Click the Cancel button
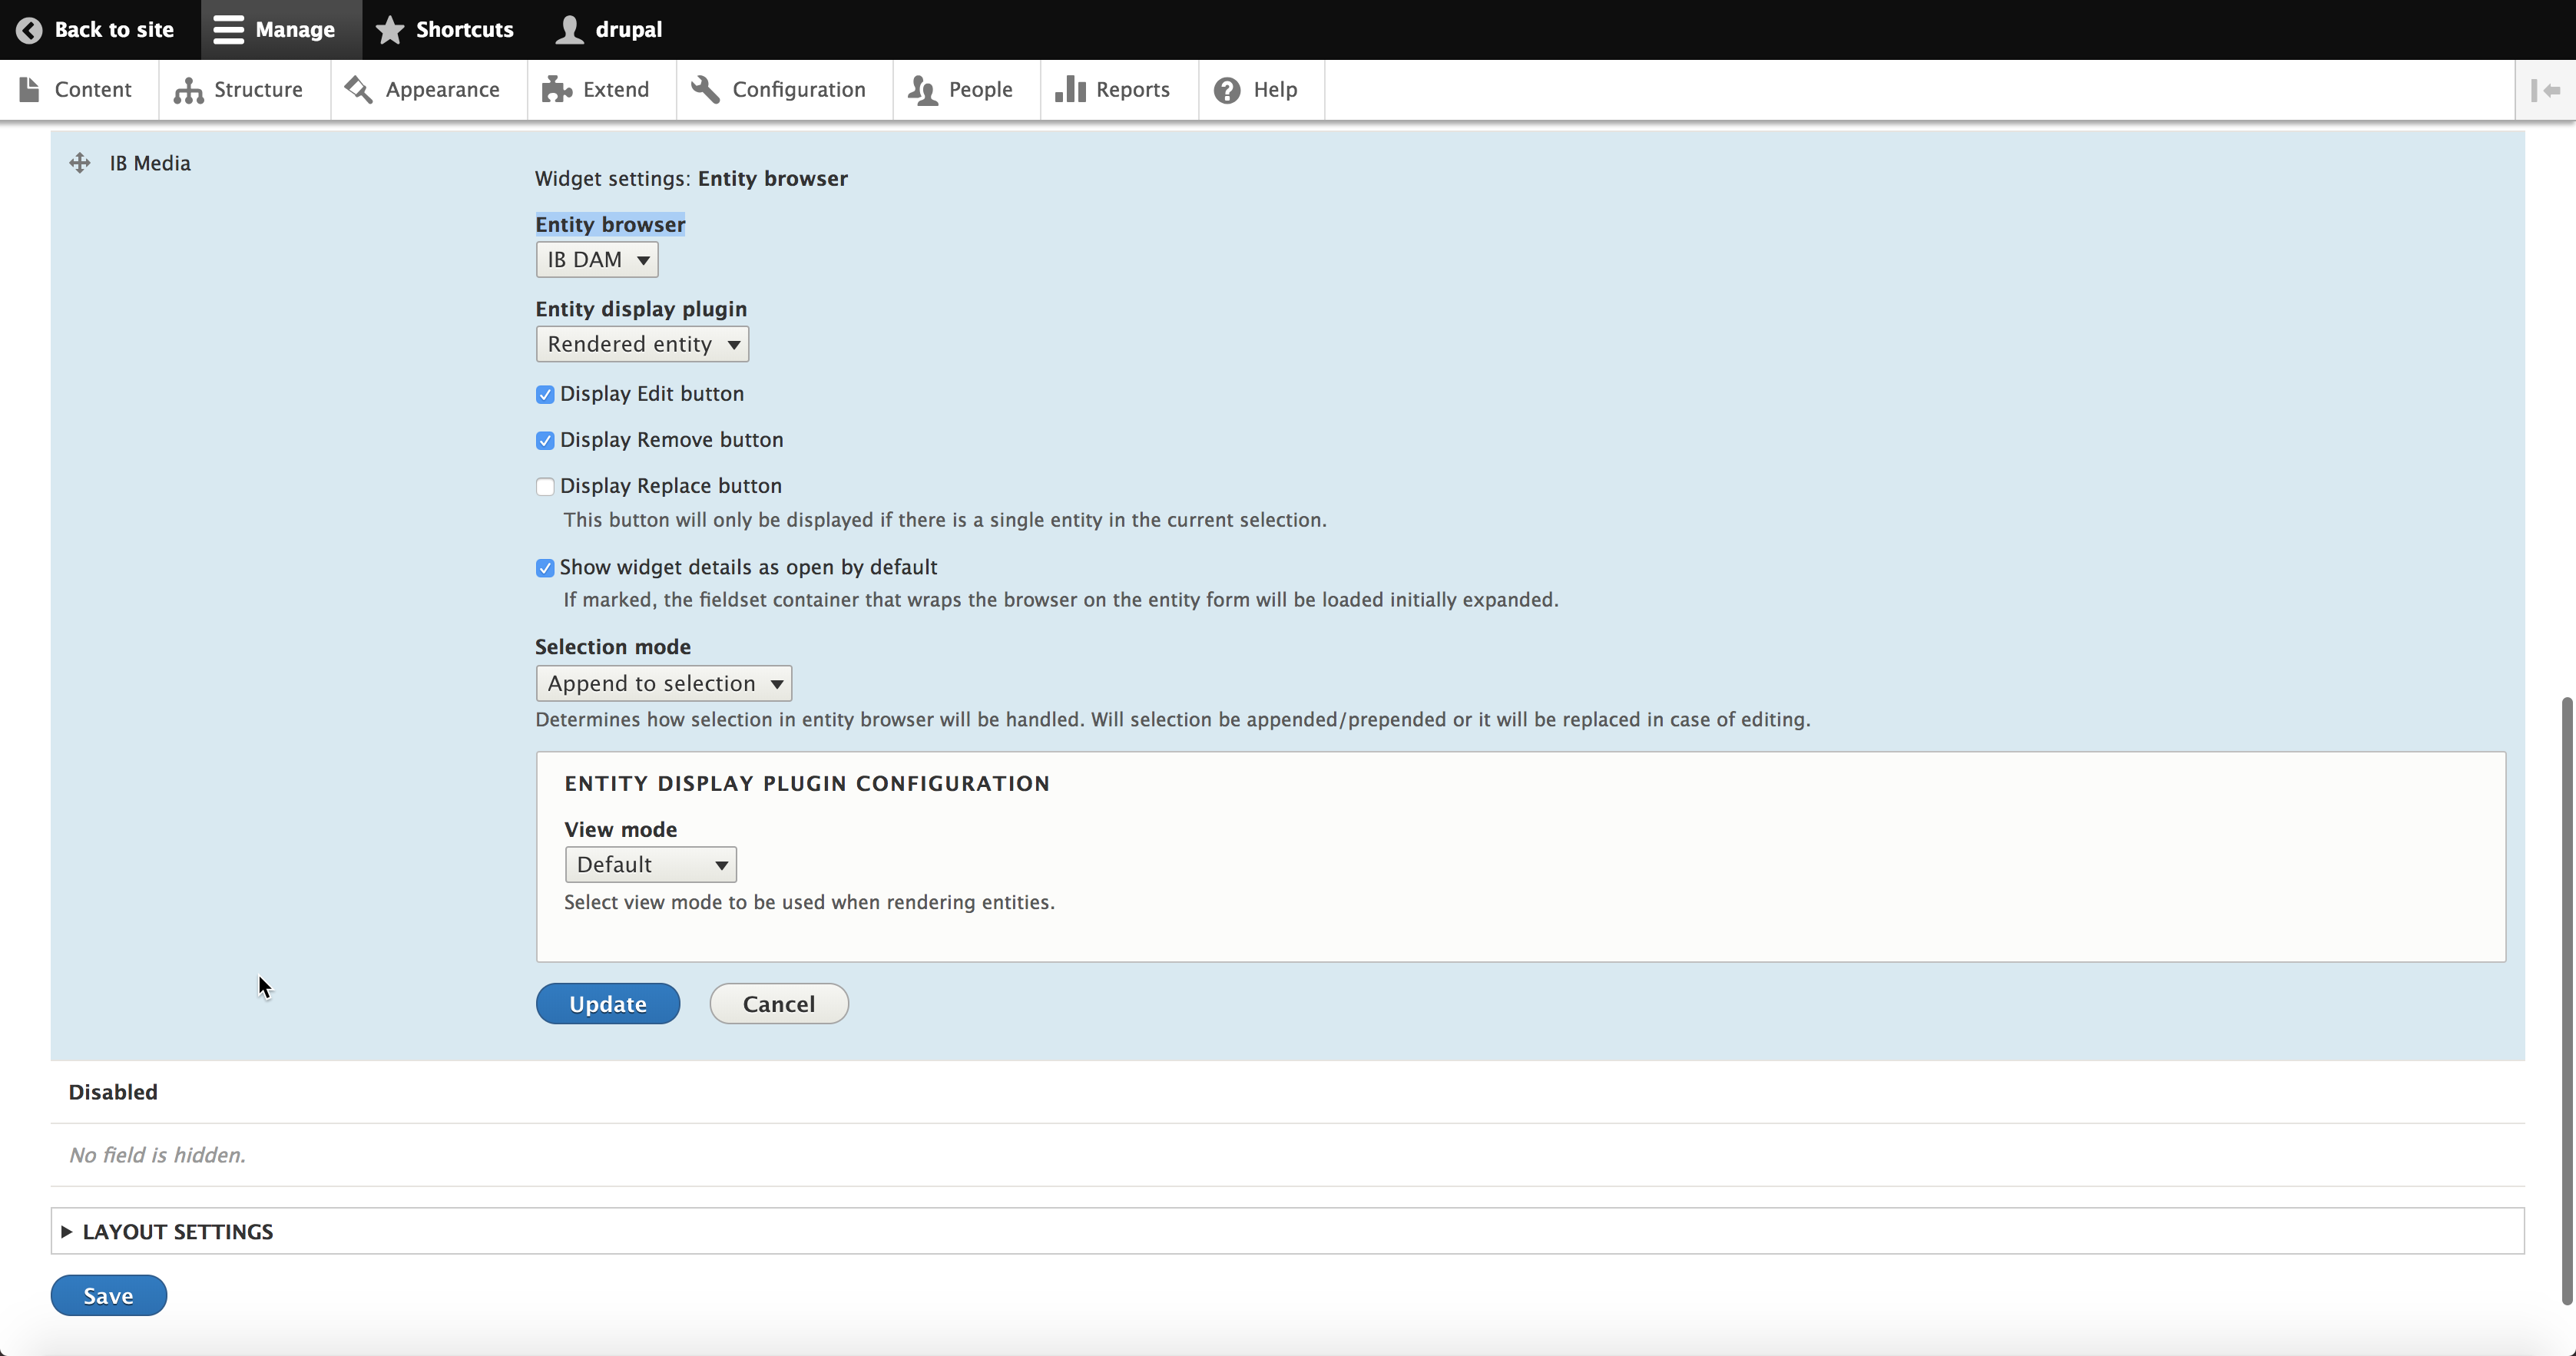Image resolution: width=2576 pixels, height=1356 pixels. point(778,1004)
